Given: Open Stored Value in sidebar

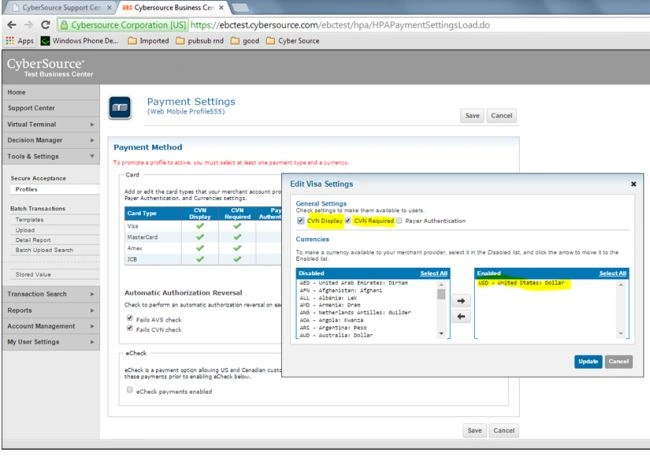Looking at the screenshot, I should tap(33, 275).
